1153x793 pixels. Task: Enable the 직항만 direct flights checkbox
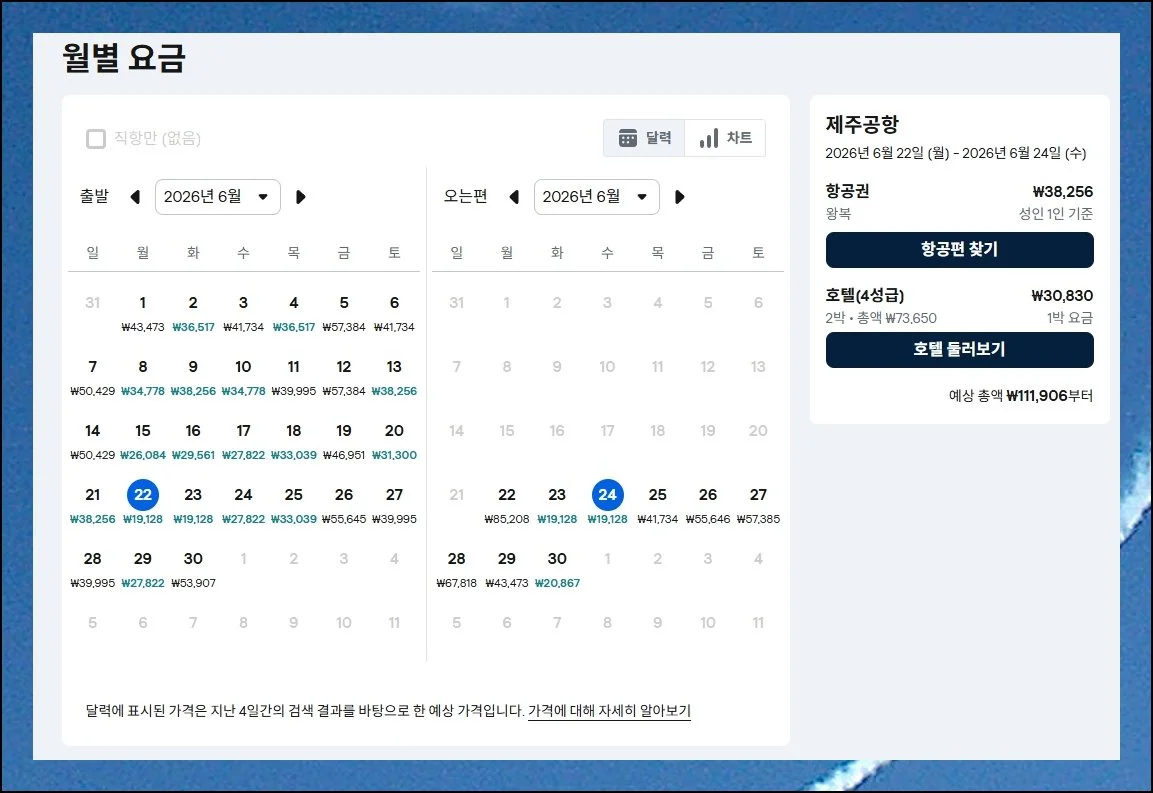[x=95, y=139]
